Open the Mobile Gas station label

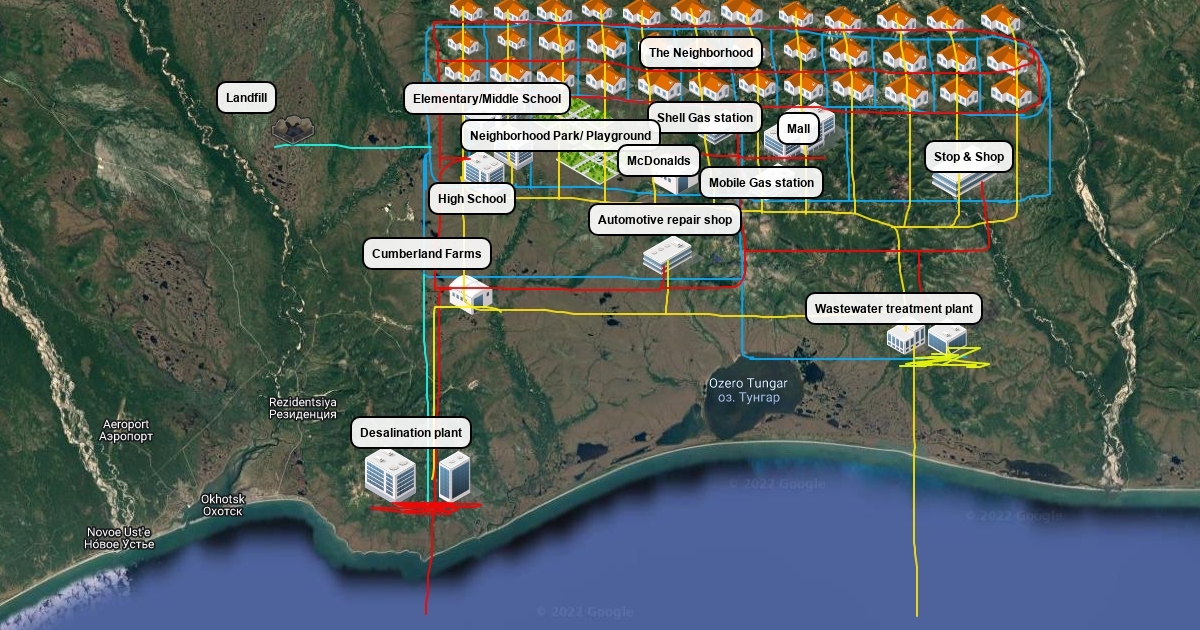point(761,183)
